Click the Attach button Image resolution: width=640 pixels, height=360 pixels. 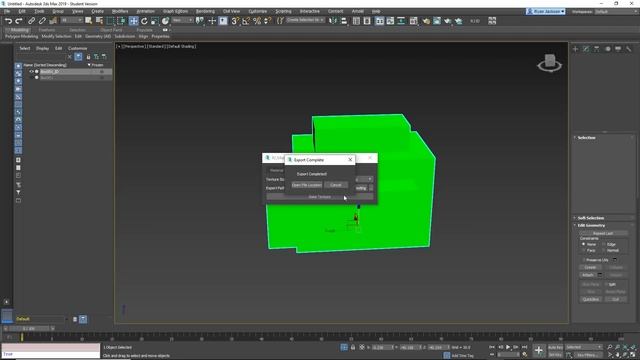point(588,275)
